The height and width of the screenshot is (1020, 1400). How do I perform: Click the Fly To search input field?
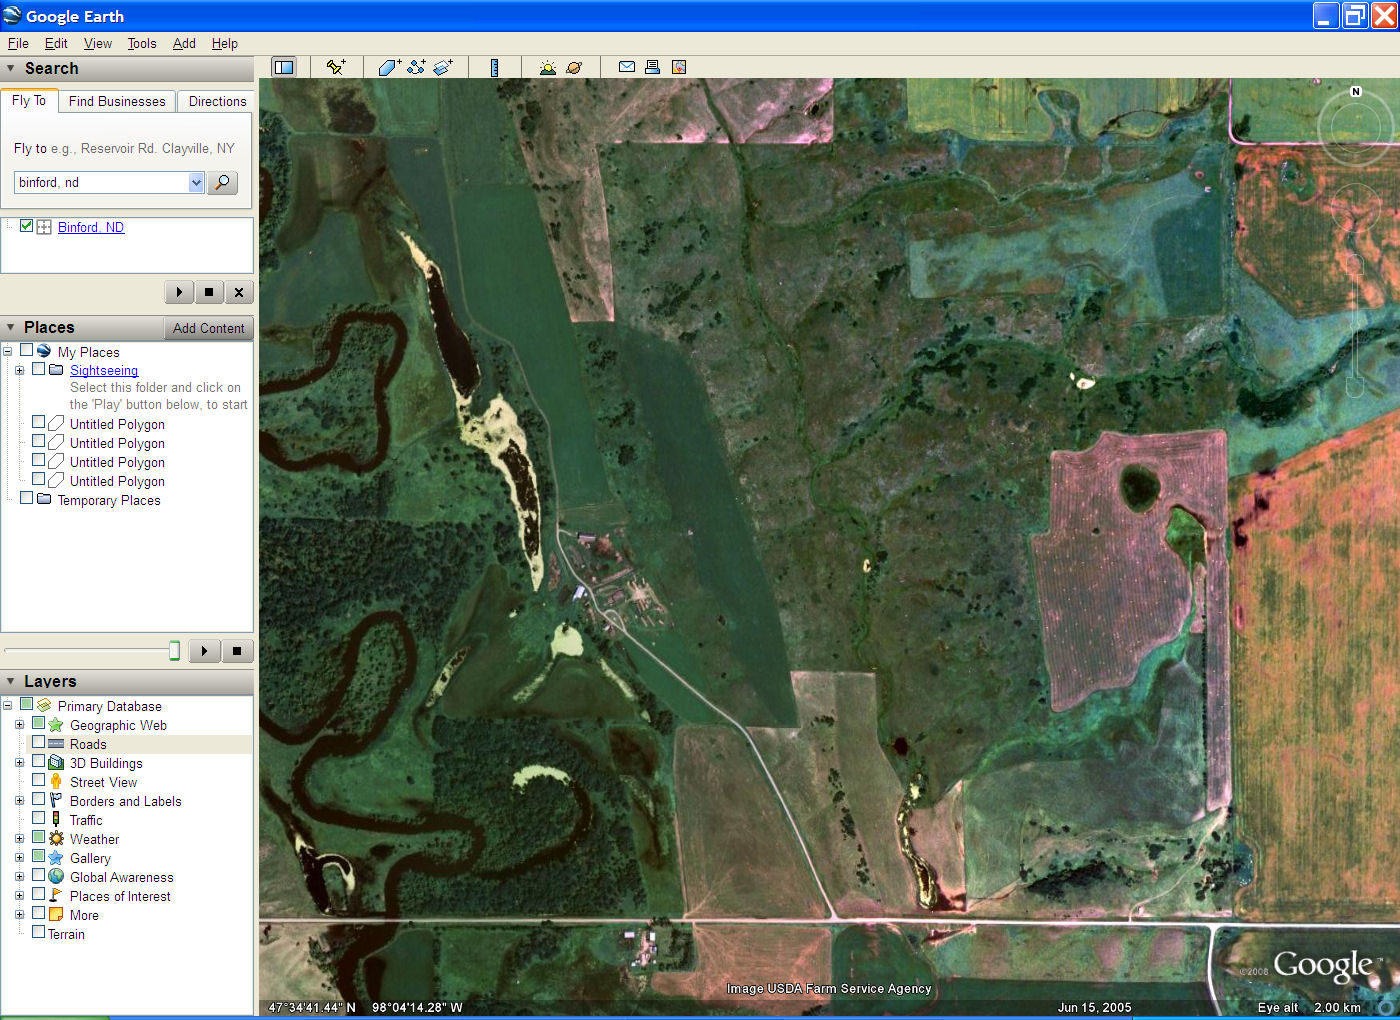tap(100, 182)
